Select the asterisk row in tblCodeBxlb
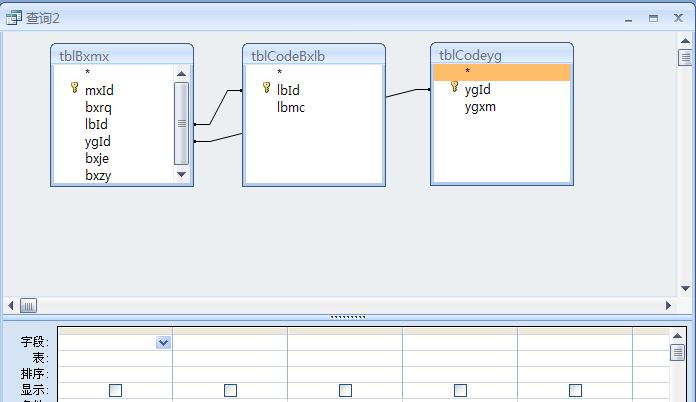Screen dimensions: 696x402 click(313, 72)
